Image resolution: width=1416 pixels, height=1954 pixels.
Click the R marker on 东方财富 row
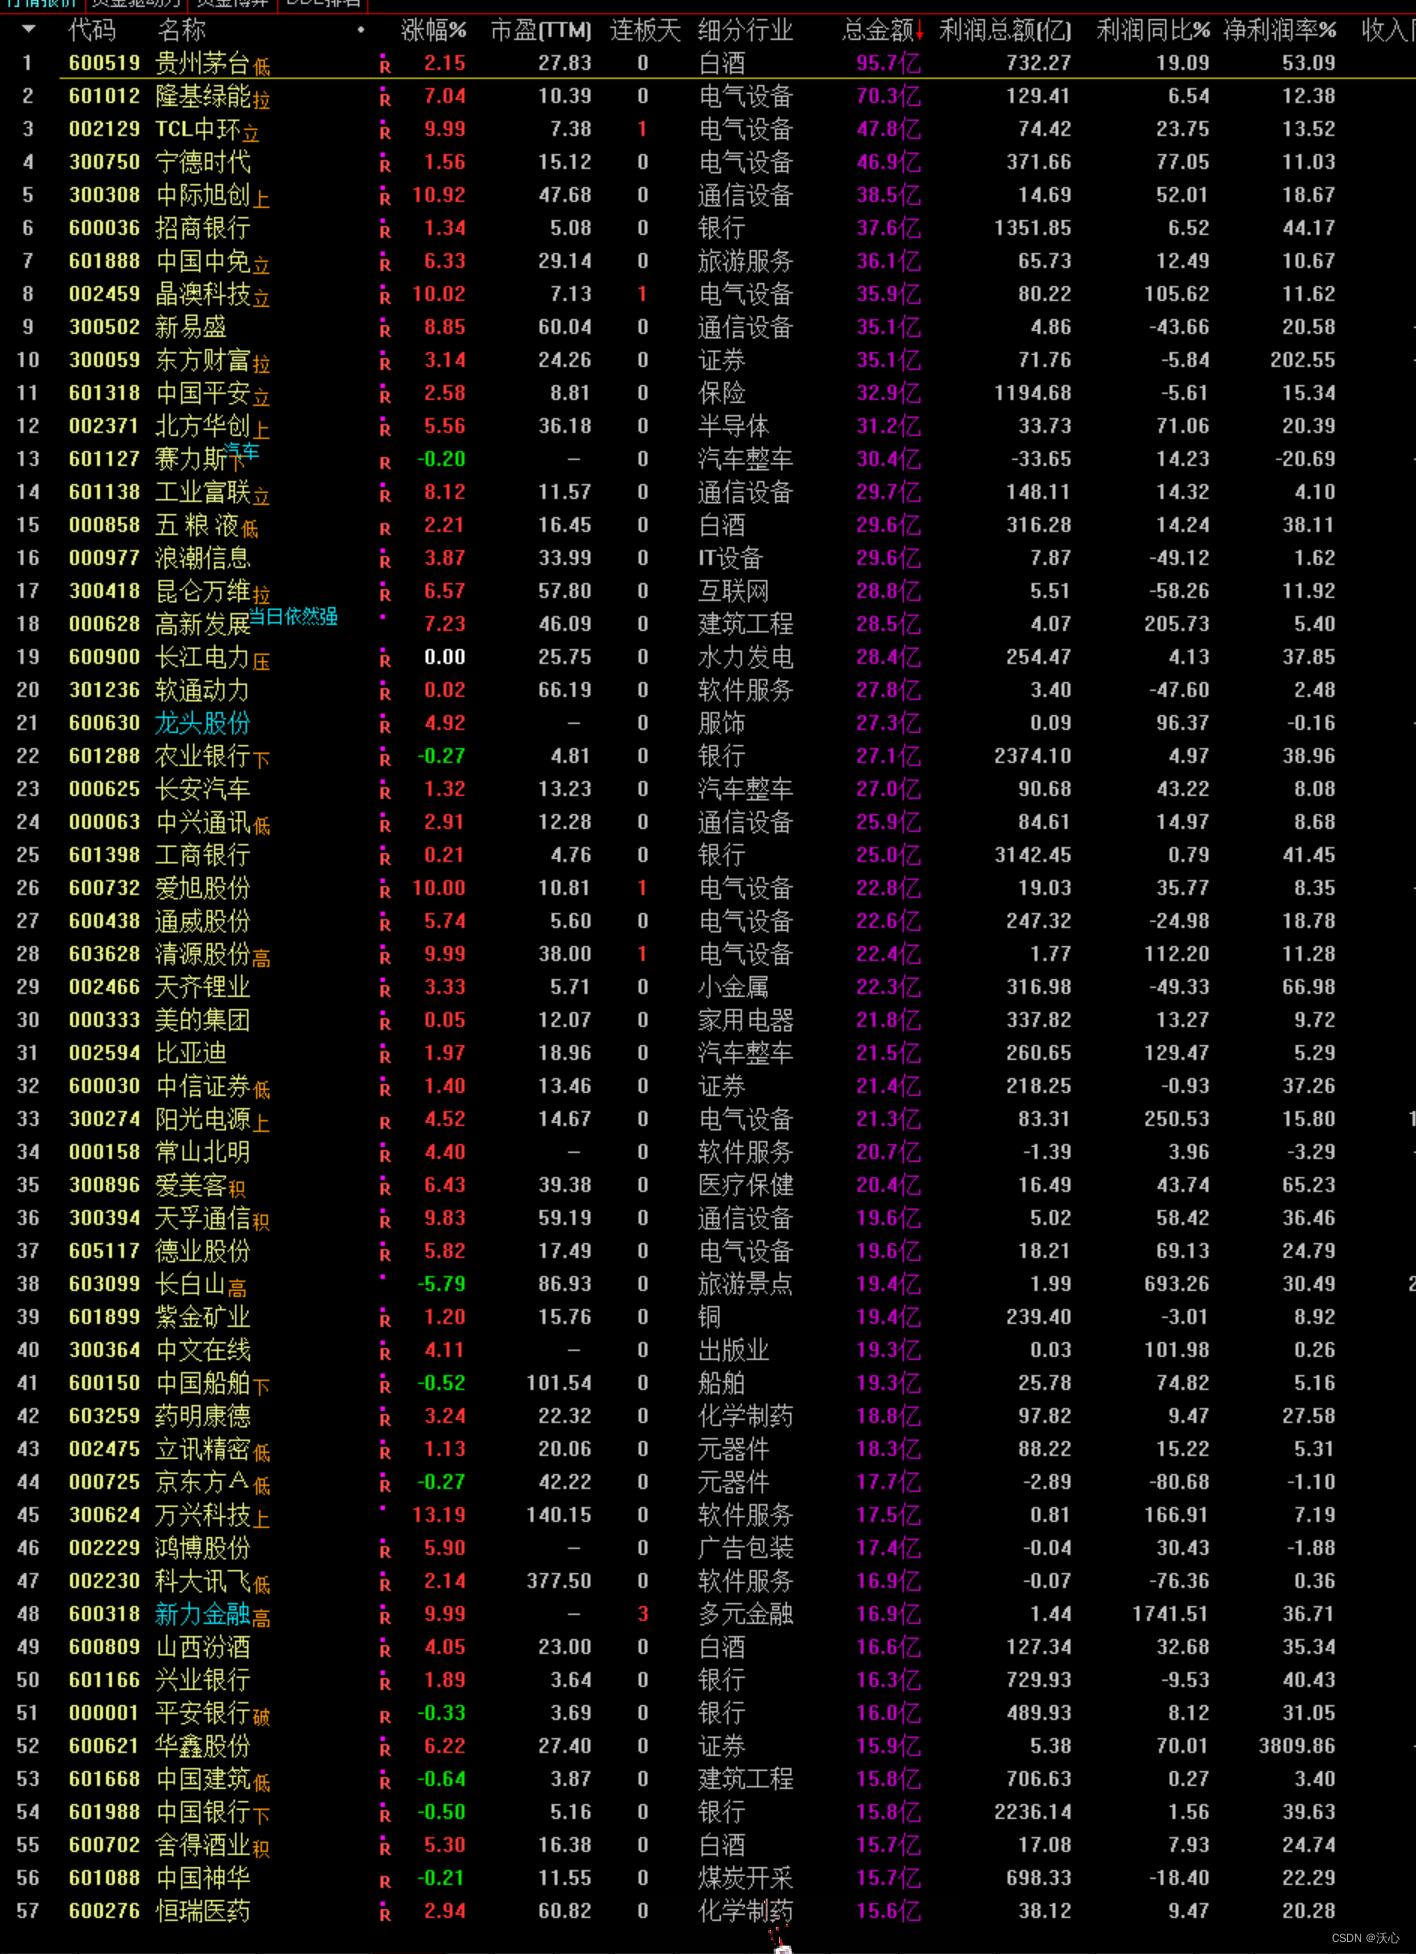385,364
